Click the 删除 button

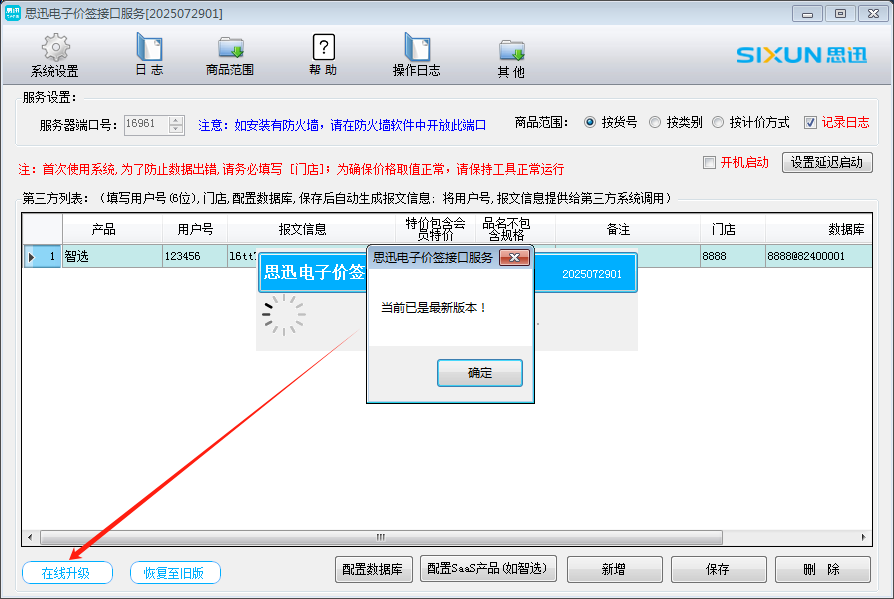823,569
